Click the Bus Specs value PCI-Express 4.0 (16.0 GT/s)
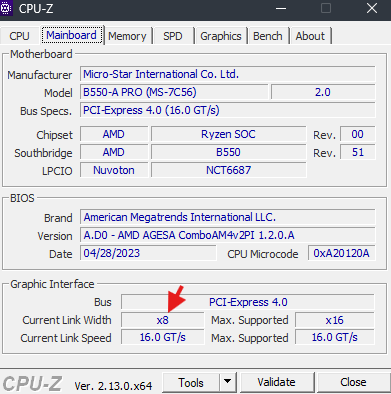 click(228, 110)
